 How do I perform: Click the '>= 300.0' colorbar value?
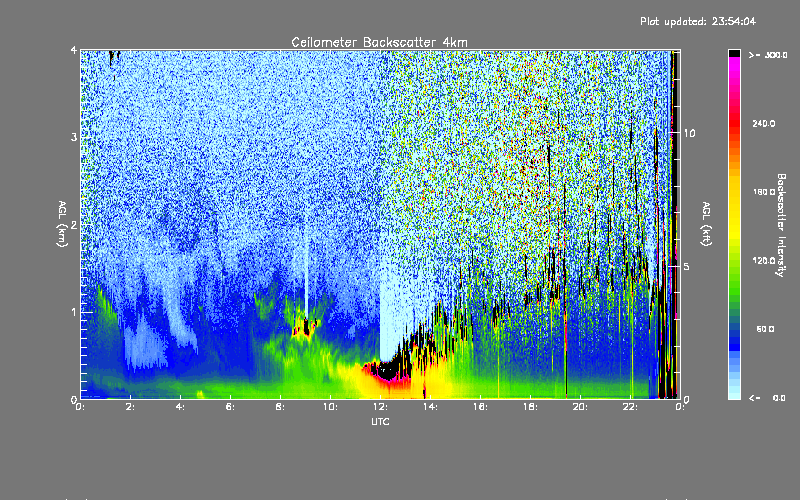768,55
